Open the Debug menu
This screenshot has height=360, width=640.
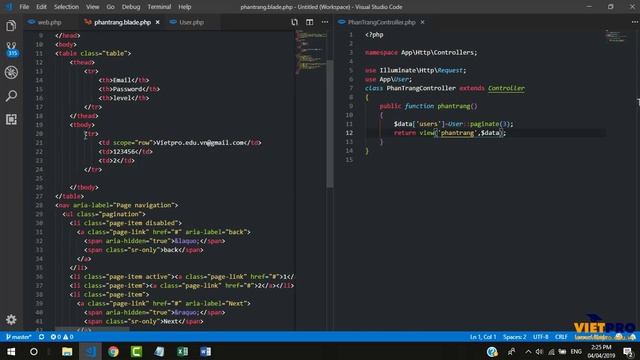click(x=131, y=7)
